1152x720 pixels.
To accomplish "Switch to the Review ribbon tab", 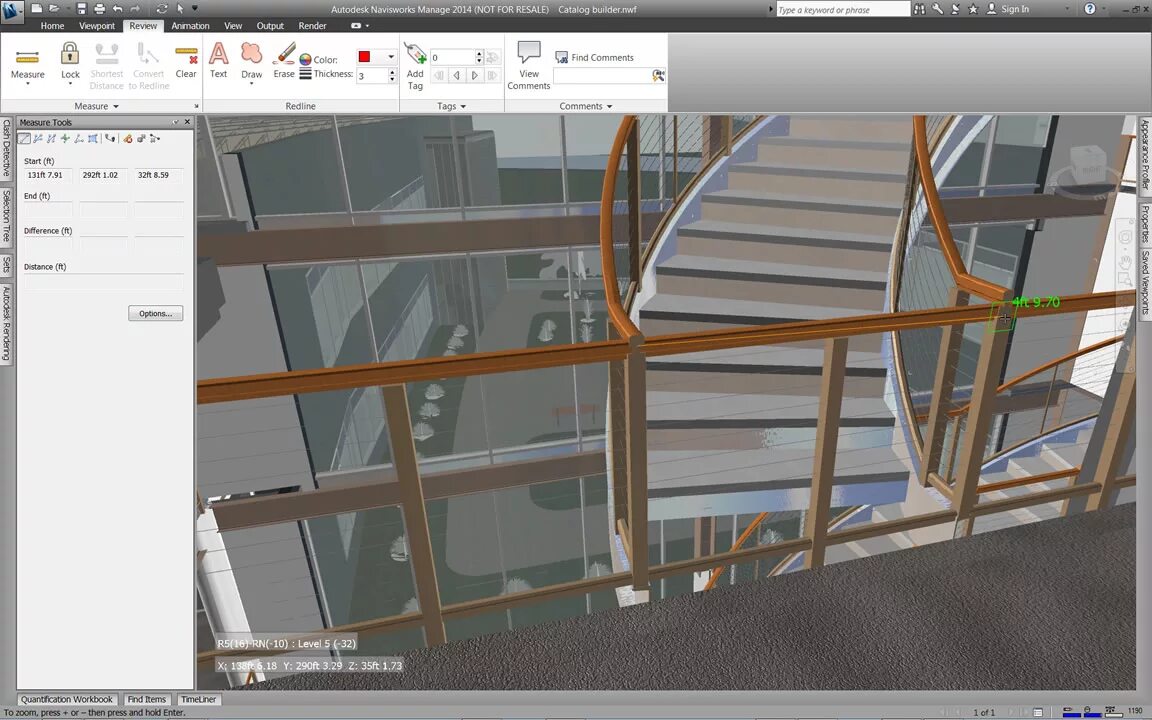I will [x=143, y=25].
